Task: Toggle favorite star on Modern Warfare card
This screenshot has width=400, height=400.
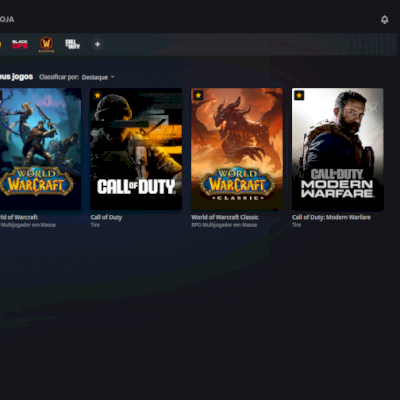Action: tap(299, 96)
